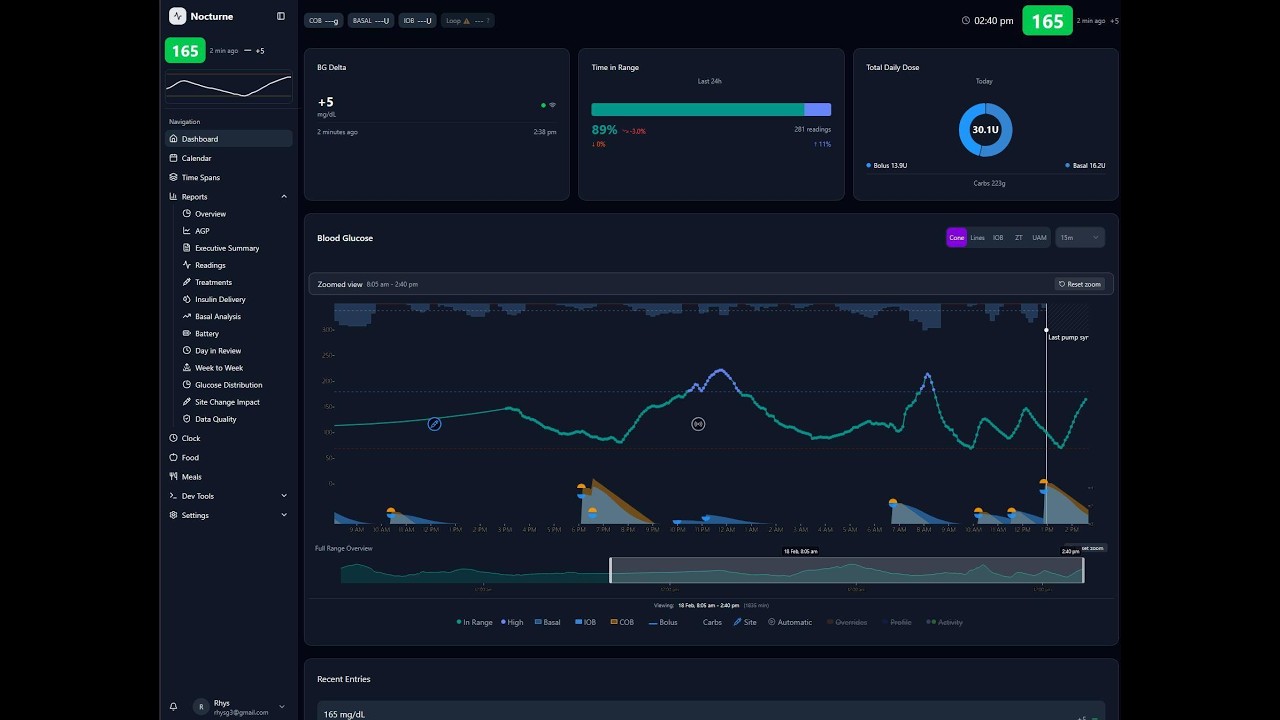Expand the Settings section
This screenshot has height=720, width=1280.
click(x=229, y=515)
